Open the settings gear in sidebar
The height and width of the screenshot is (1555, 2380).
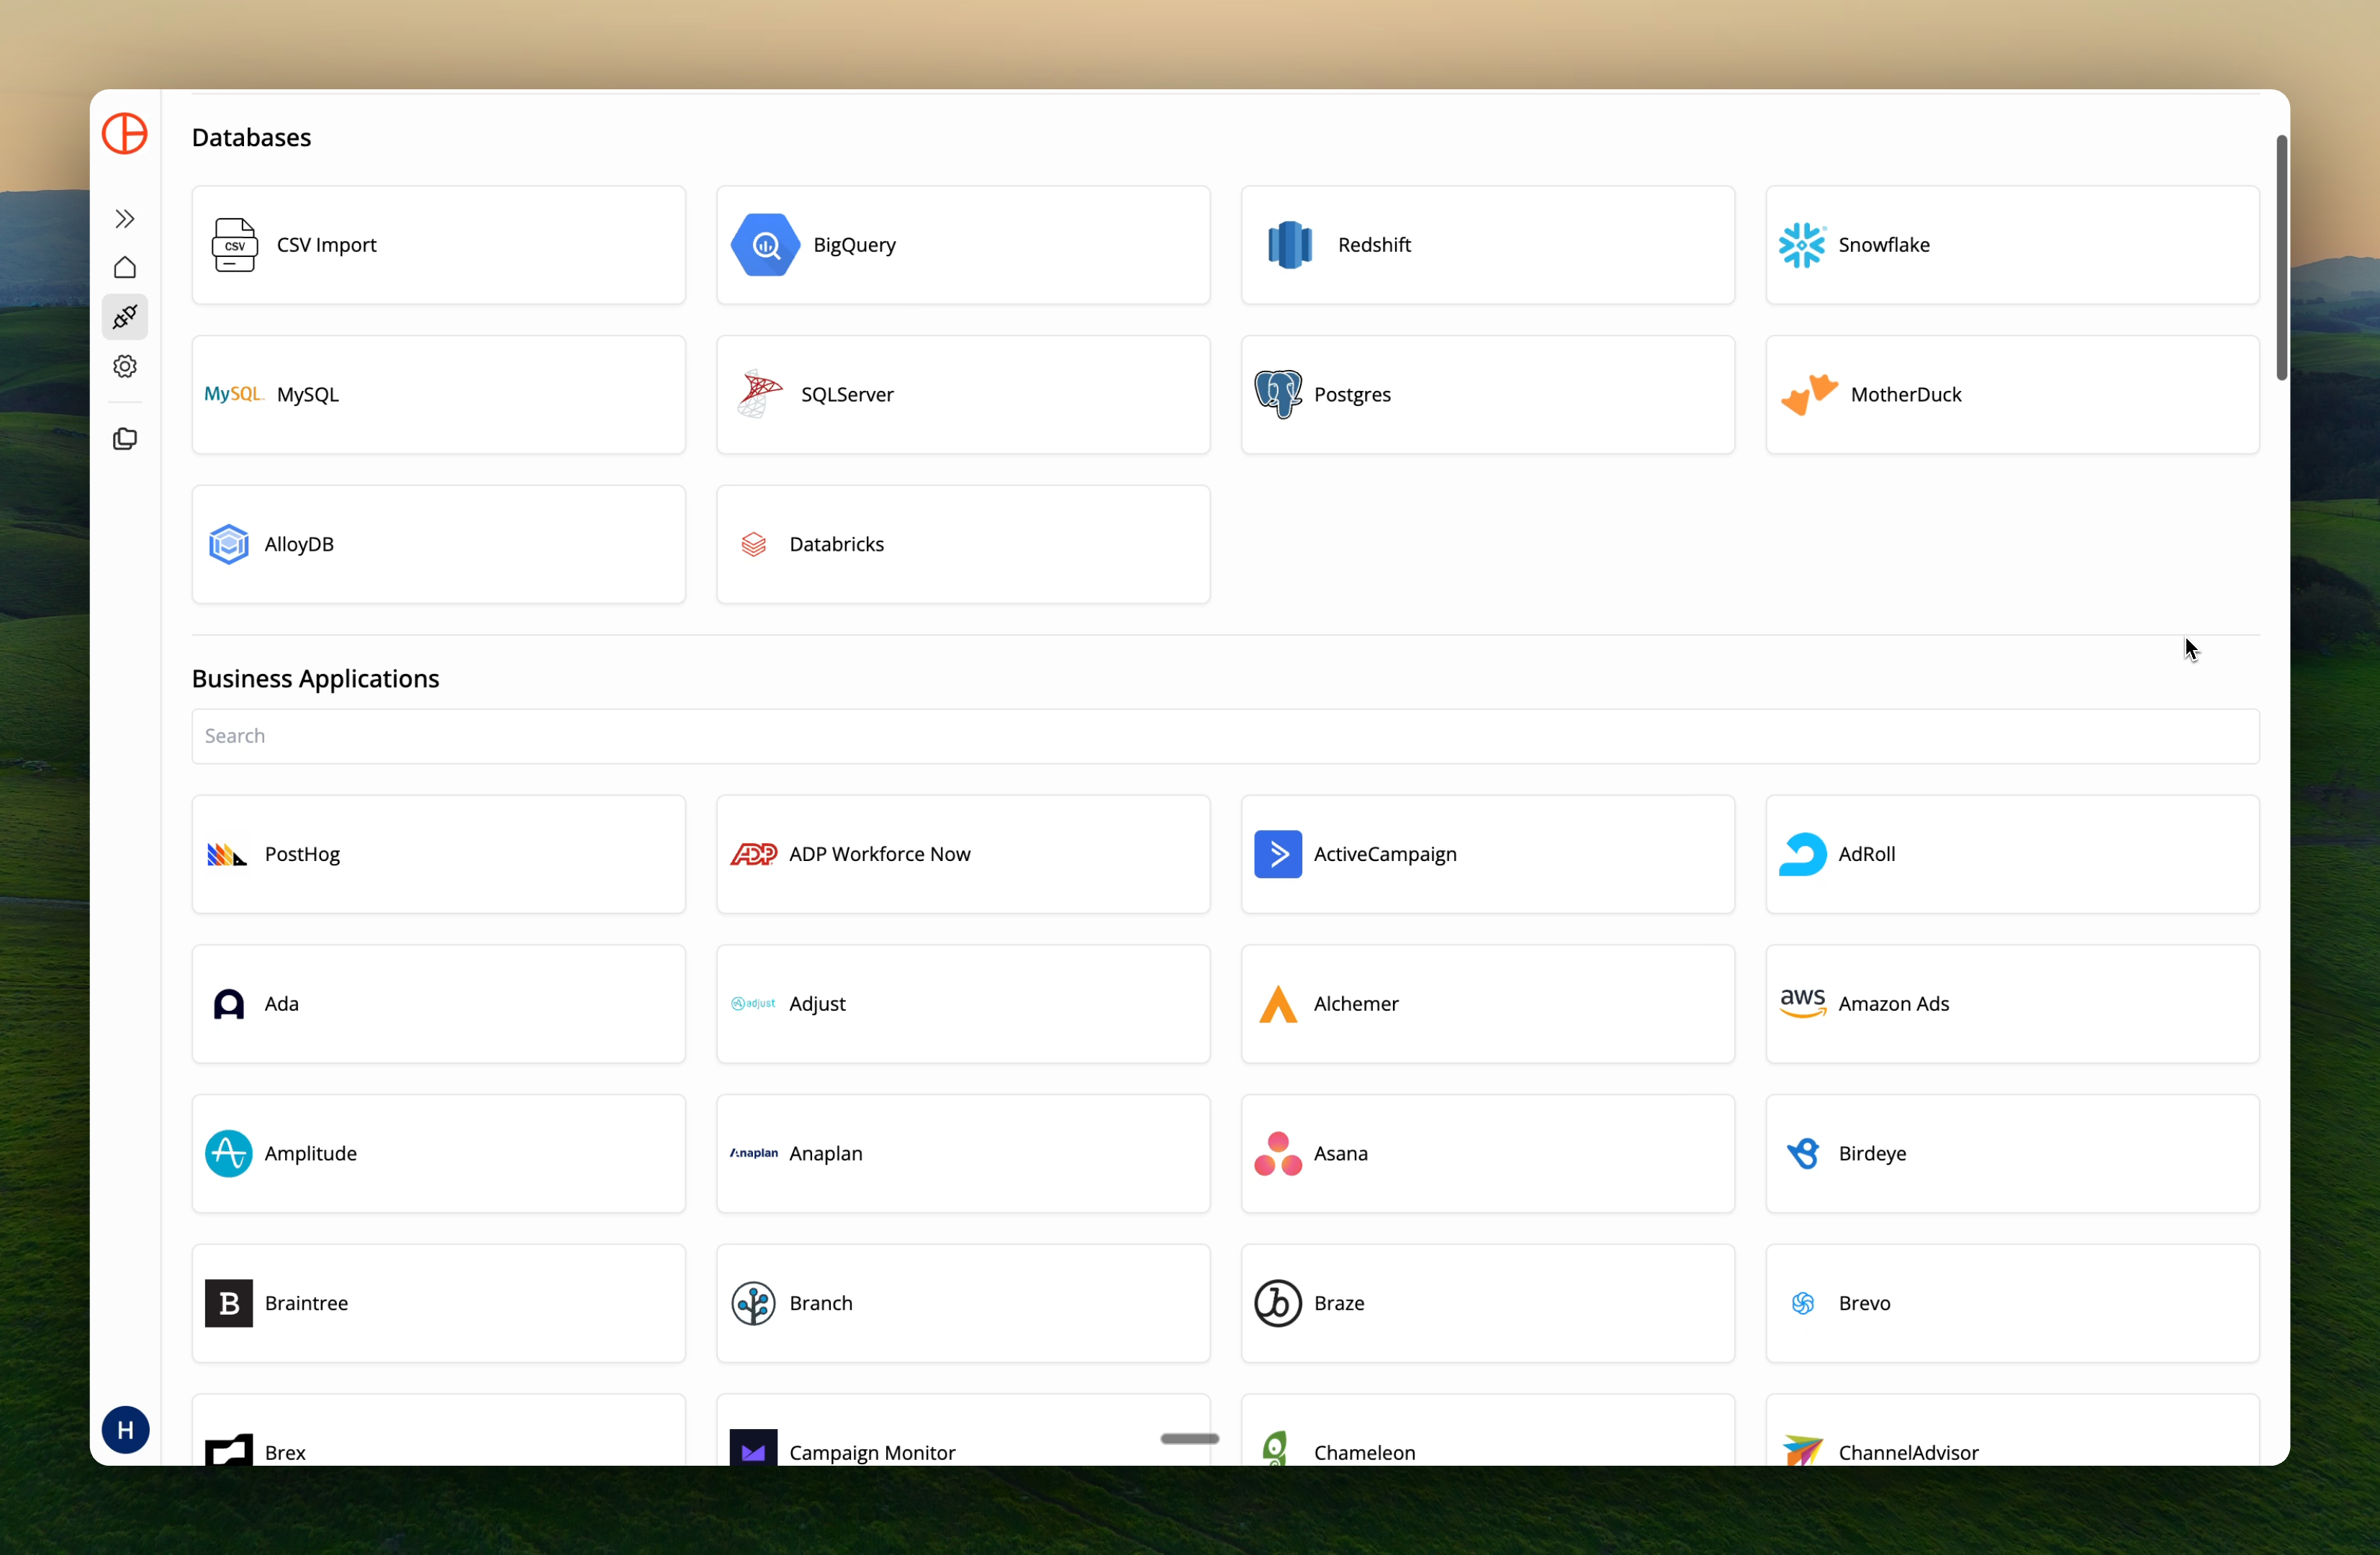pyautogui.click(x=125, y=366)
